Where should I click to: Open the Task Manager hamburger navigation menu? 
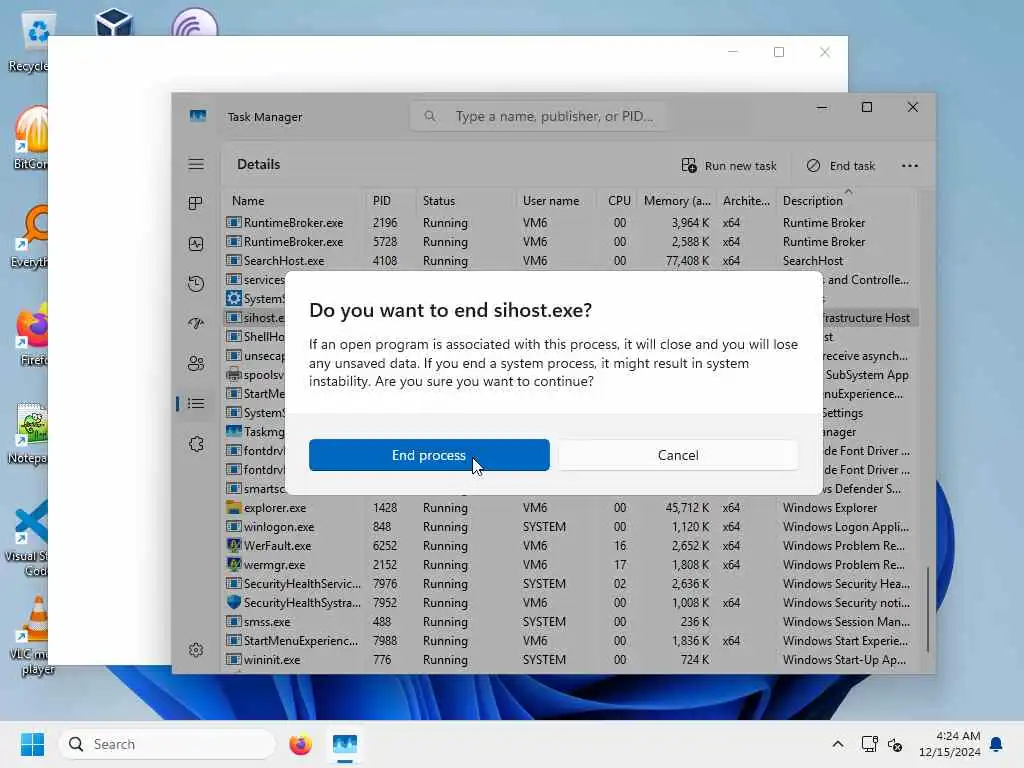tap(196, 165)
